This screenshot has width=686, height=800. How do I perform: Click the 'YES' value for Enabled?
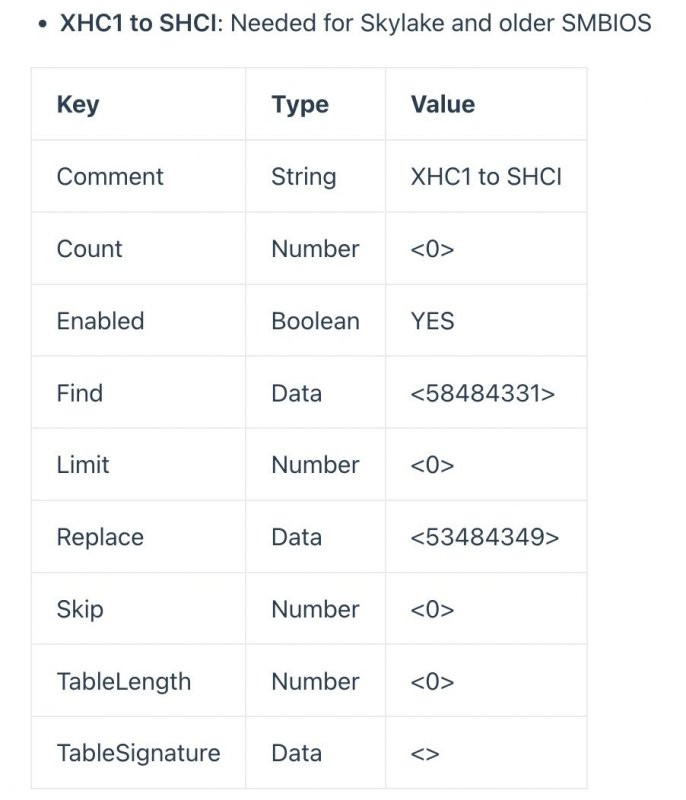pyautogui.click(x=432, y=321)
